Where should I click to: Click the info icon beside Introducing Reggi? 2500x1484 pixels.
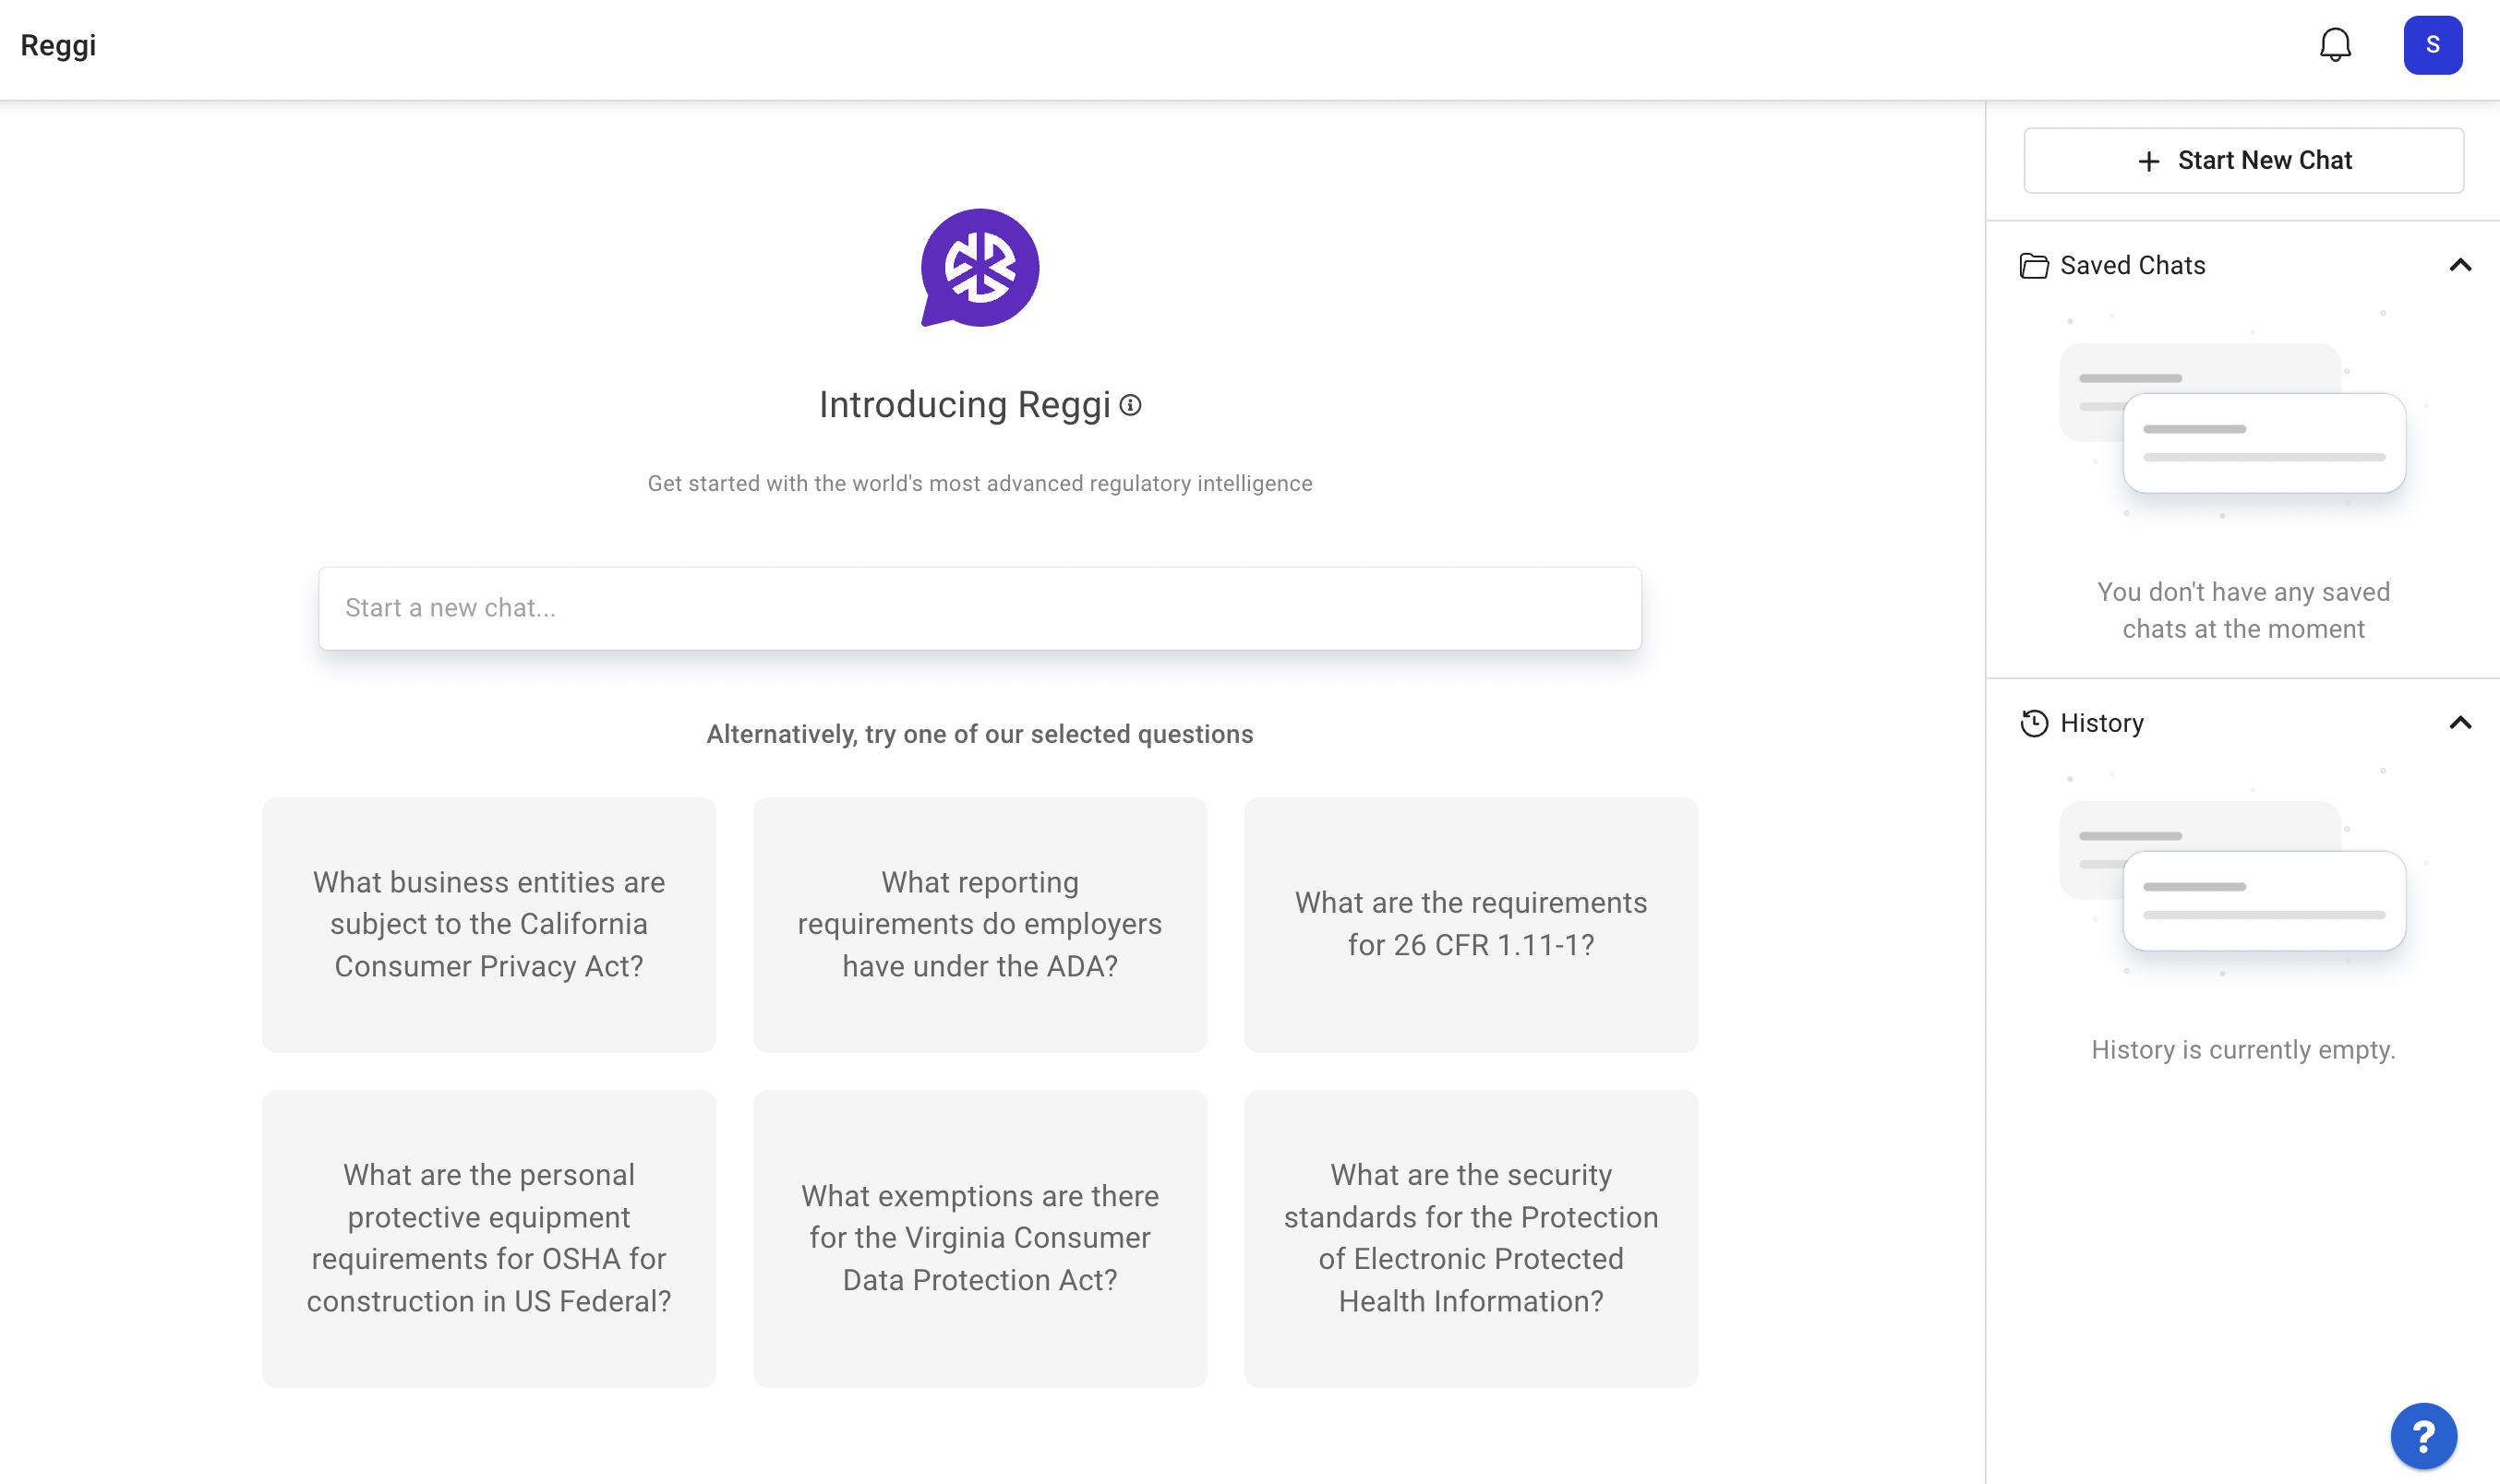click(1130, 405)
